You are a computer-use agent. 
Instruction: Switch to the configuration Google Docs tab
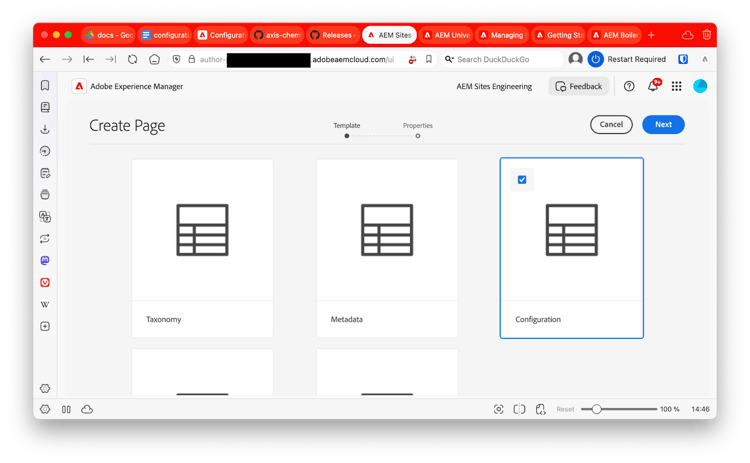[165, 35]
